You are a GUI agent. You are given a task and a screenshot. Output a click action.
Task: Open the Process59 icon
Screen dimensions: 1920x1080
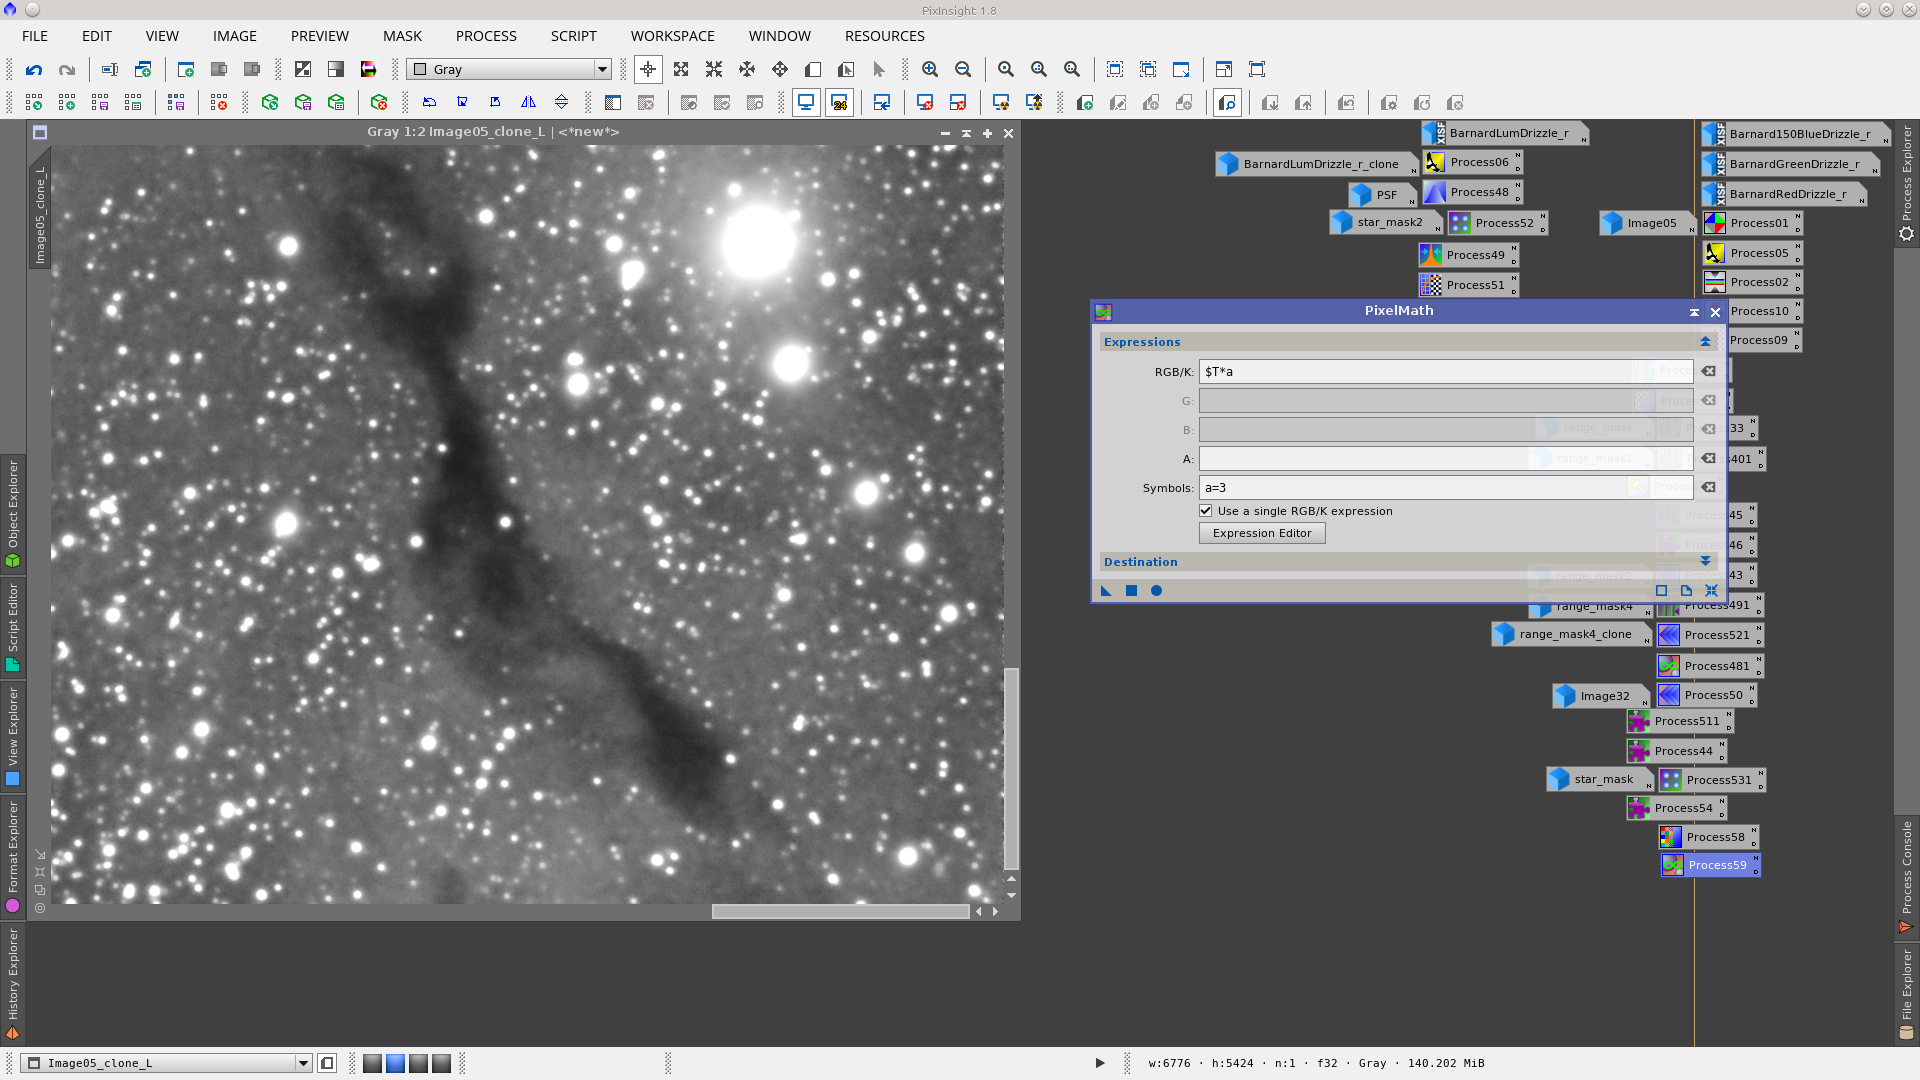[1710, 865]
